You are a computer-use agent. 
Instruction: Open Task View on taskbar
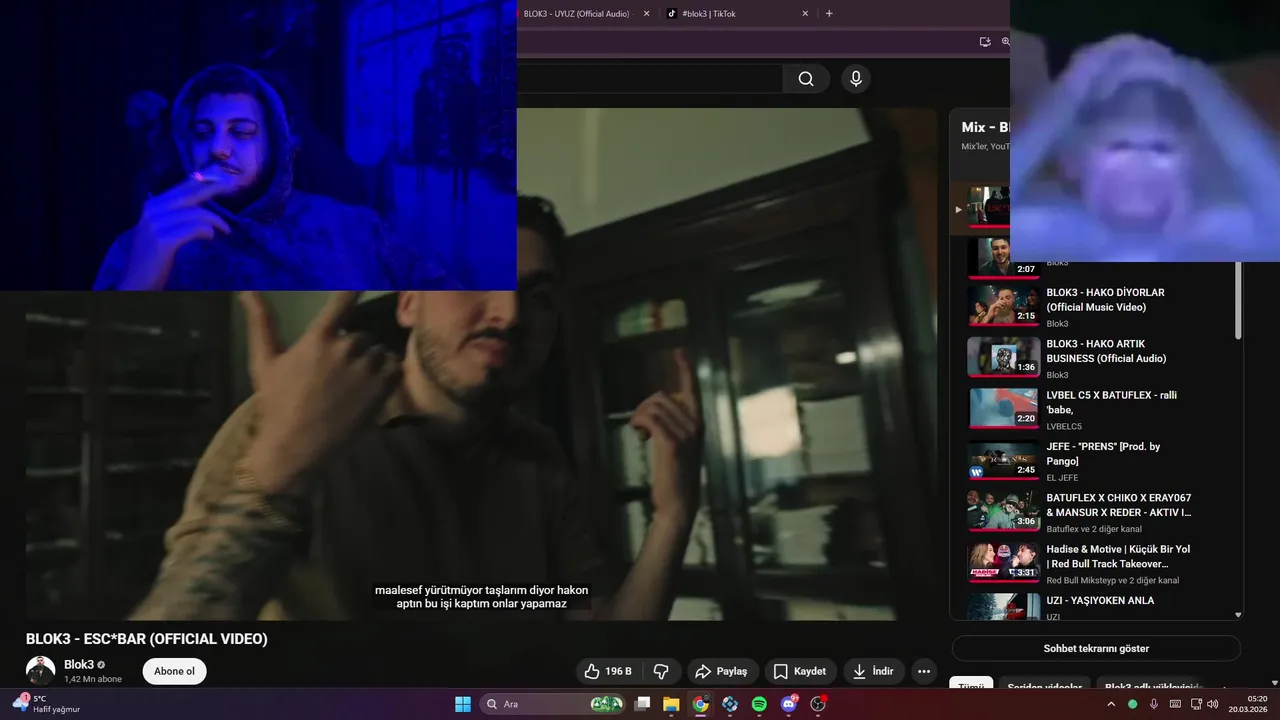[643, 704]
